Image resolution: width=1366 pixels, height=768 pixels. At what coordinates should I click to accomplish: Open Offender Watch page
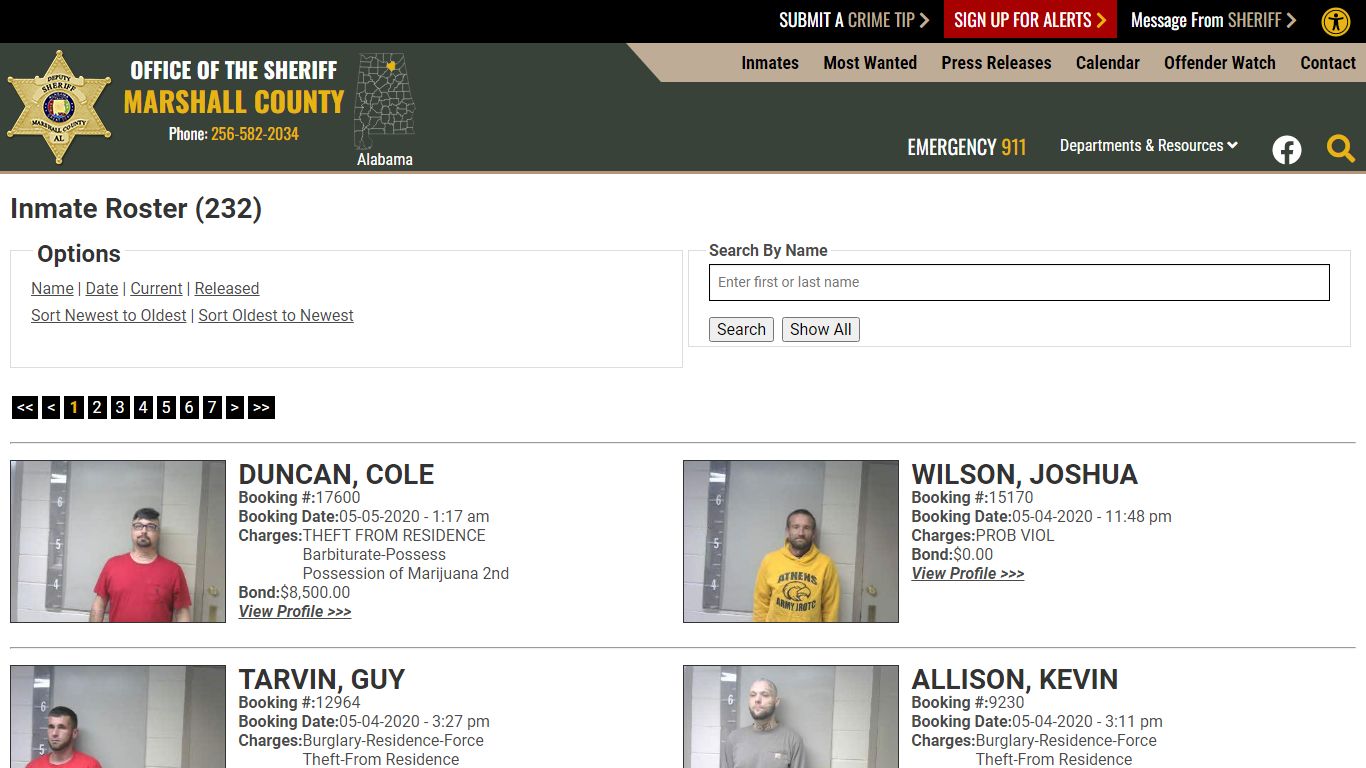point(1220,62)
